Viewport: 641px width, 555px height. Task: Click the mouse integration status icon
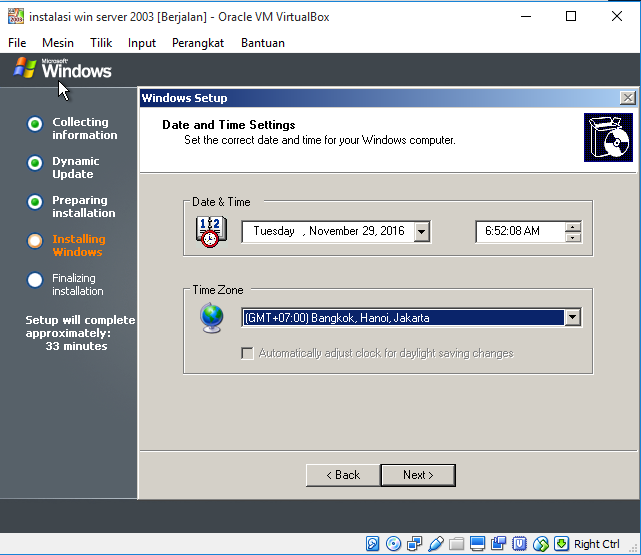[x=540, y=544]
